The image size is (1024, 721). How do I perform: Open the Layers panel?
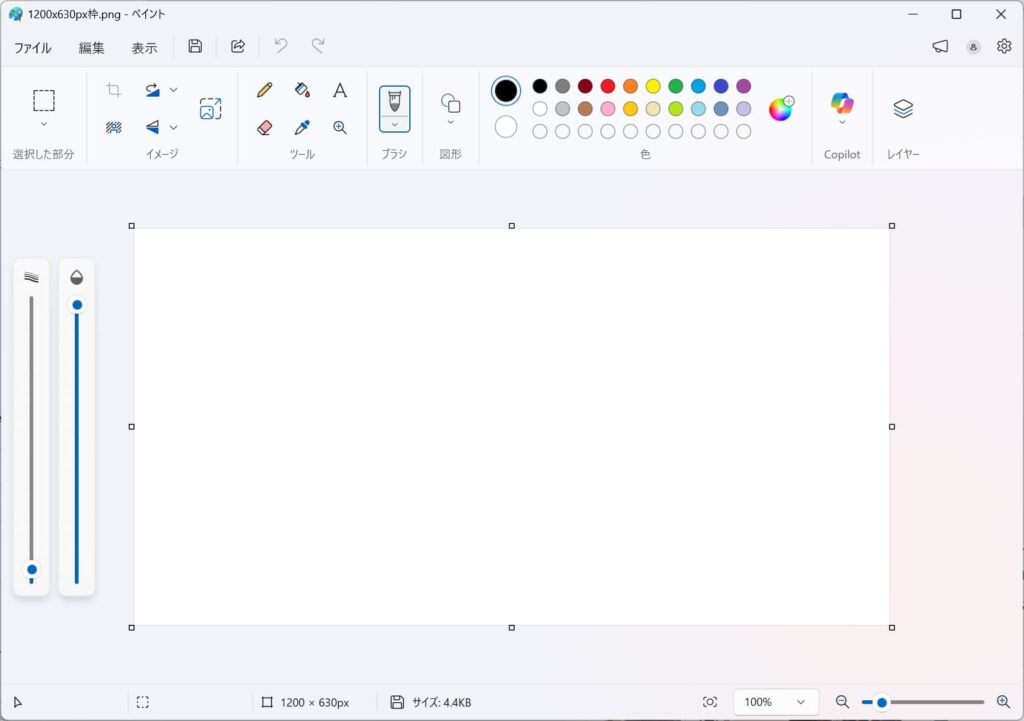coord(903,108)
